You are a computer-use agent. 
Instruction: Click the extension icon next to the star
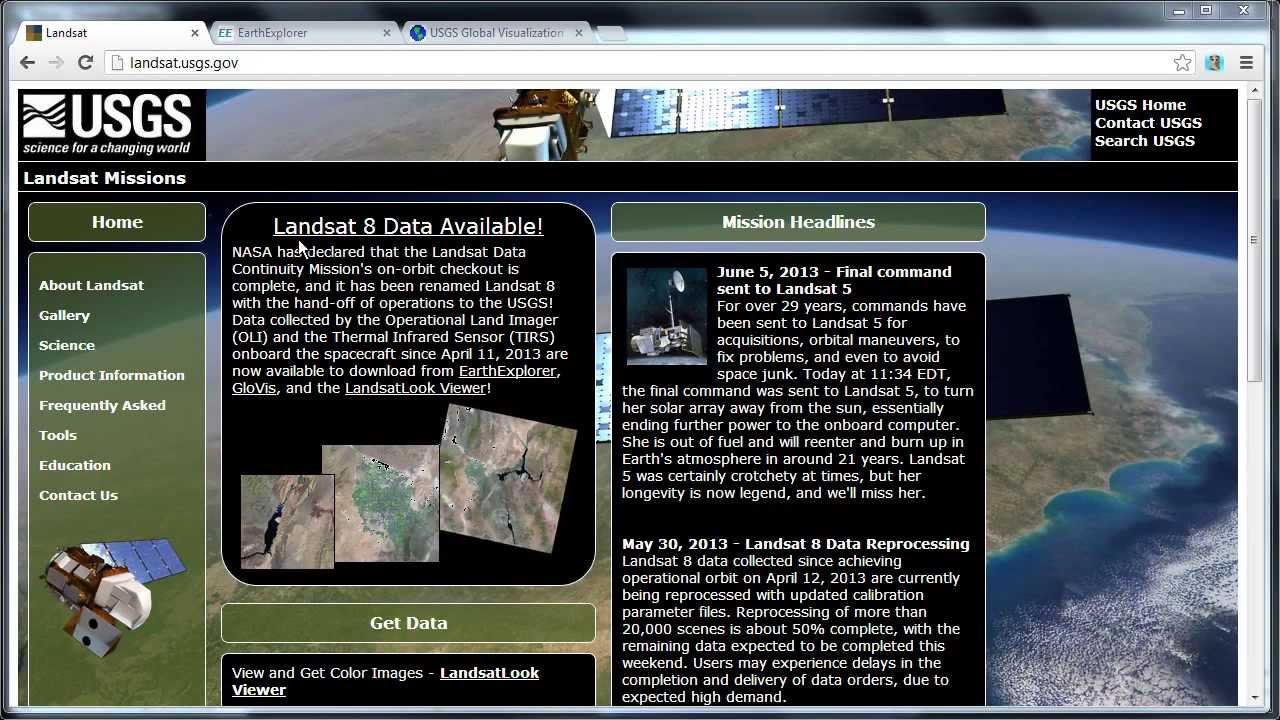tap(1214, 62)
